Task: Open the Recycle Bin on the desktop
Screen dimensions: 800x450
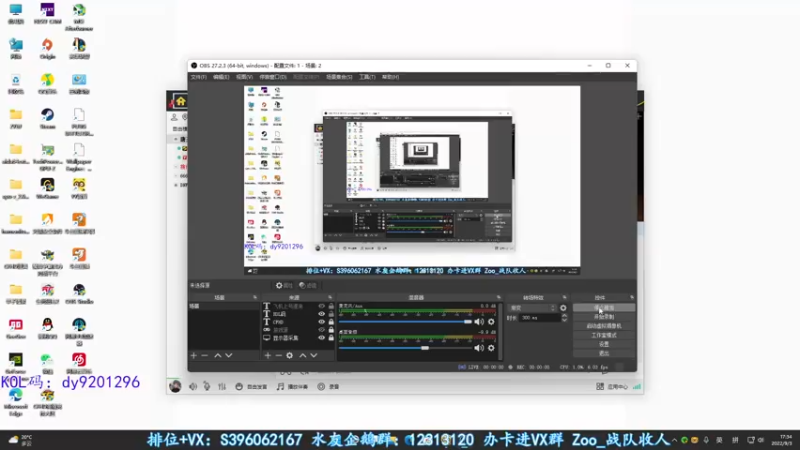Action: 16,84
